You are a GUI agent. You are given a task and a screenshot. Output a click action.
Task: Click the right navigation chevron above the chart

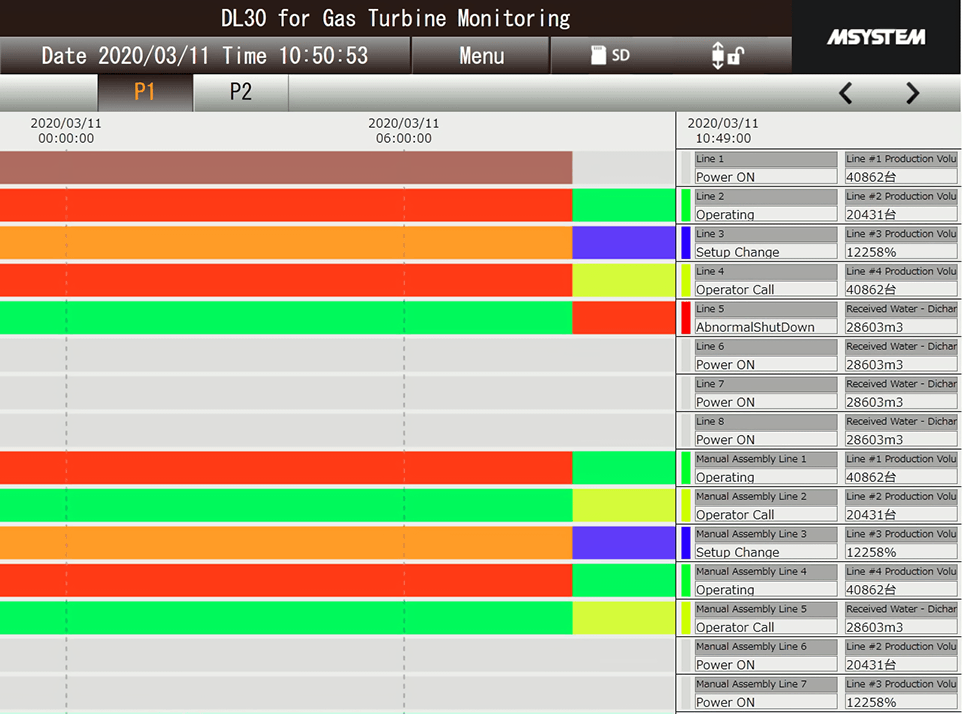(x=911, y=93)
